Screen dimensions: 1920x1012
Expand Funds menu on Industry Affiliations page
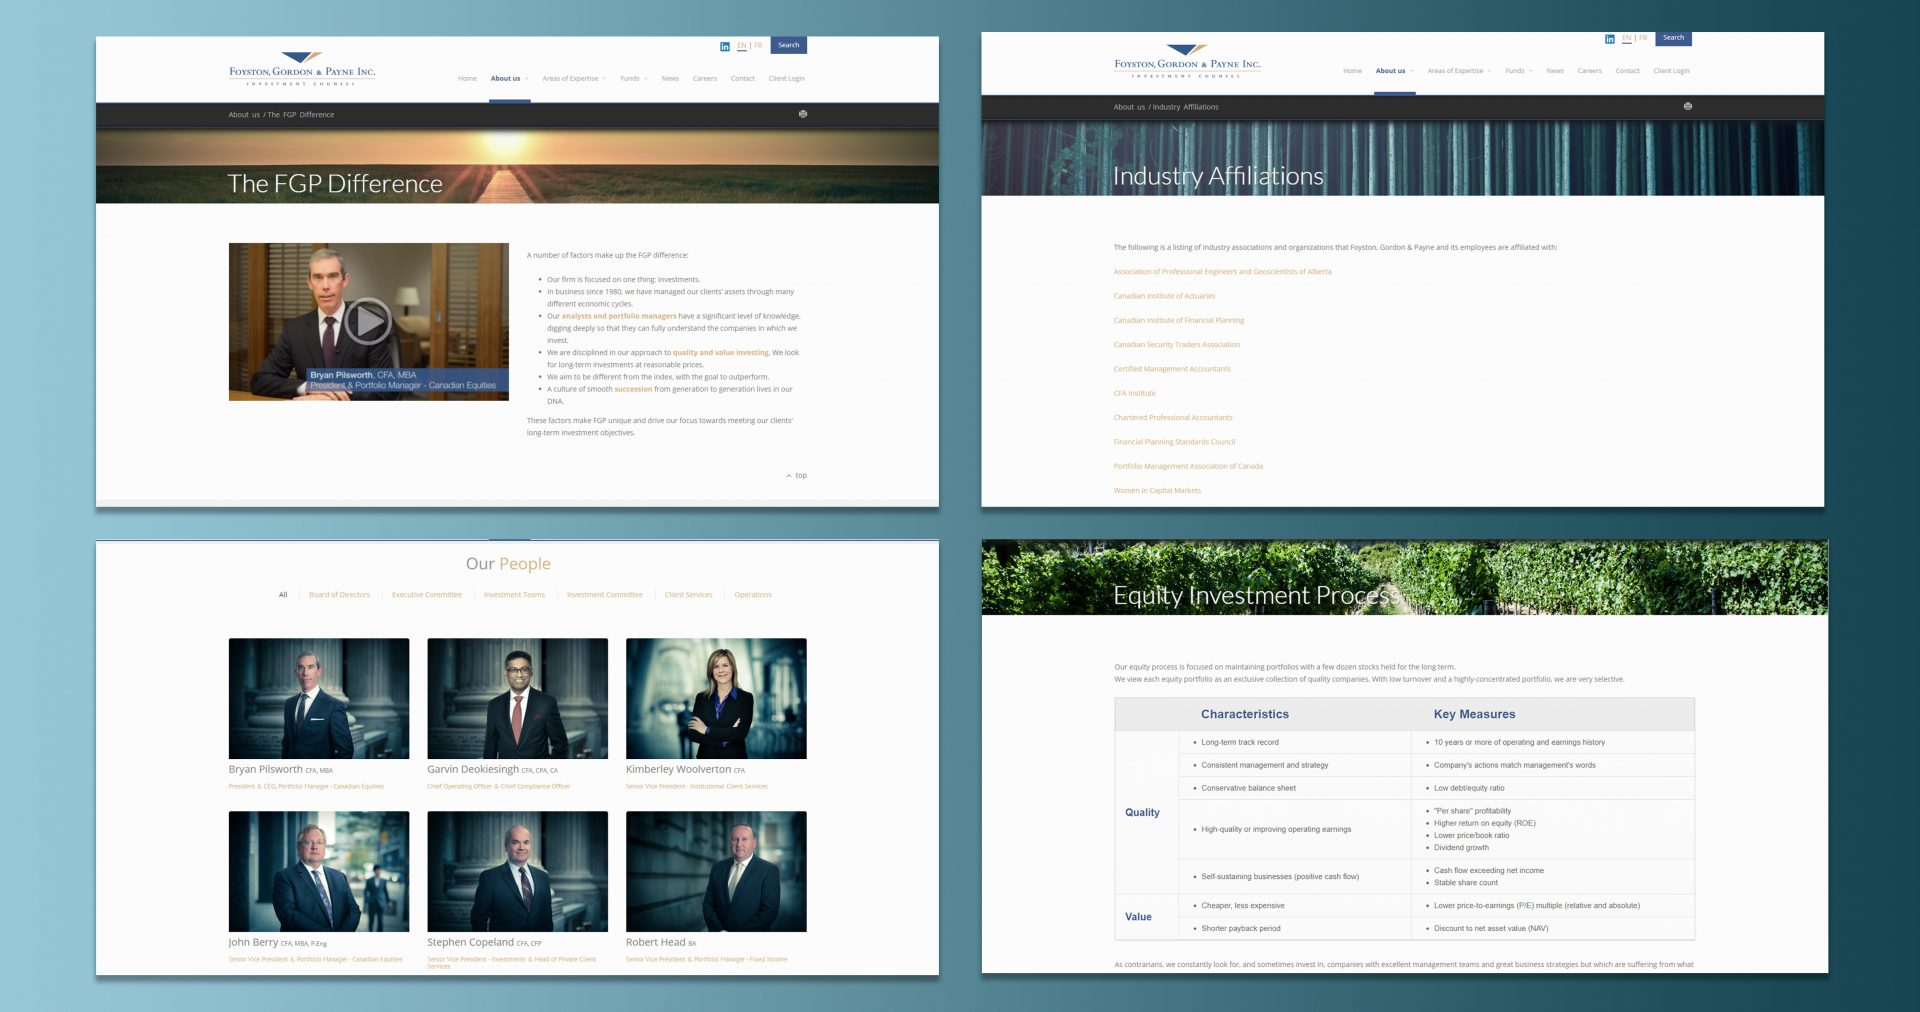1518,71
